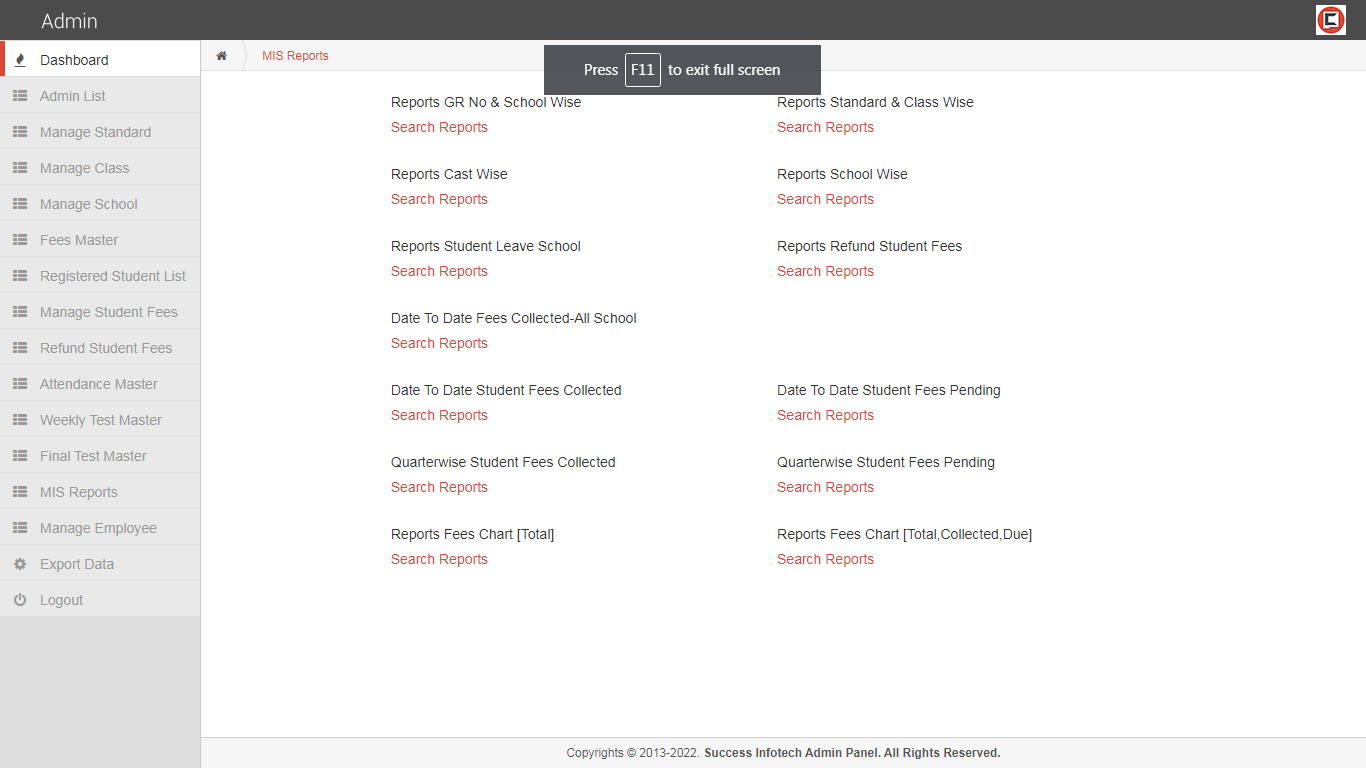Search Reports under Quarterwise Student Fees Pending
Viewport: 1366px width, 768px height.
tap(825, 487)
